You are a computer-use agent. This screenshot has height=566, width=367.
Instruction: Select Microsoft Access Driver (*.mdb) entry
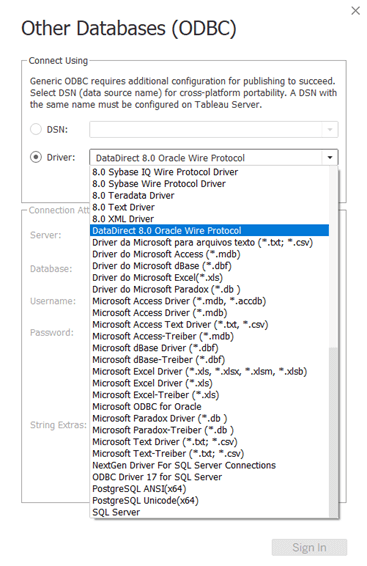[209, 313]
